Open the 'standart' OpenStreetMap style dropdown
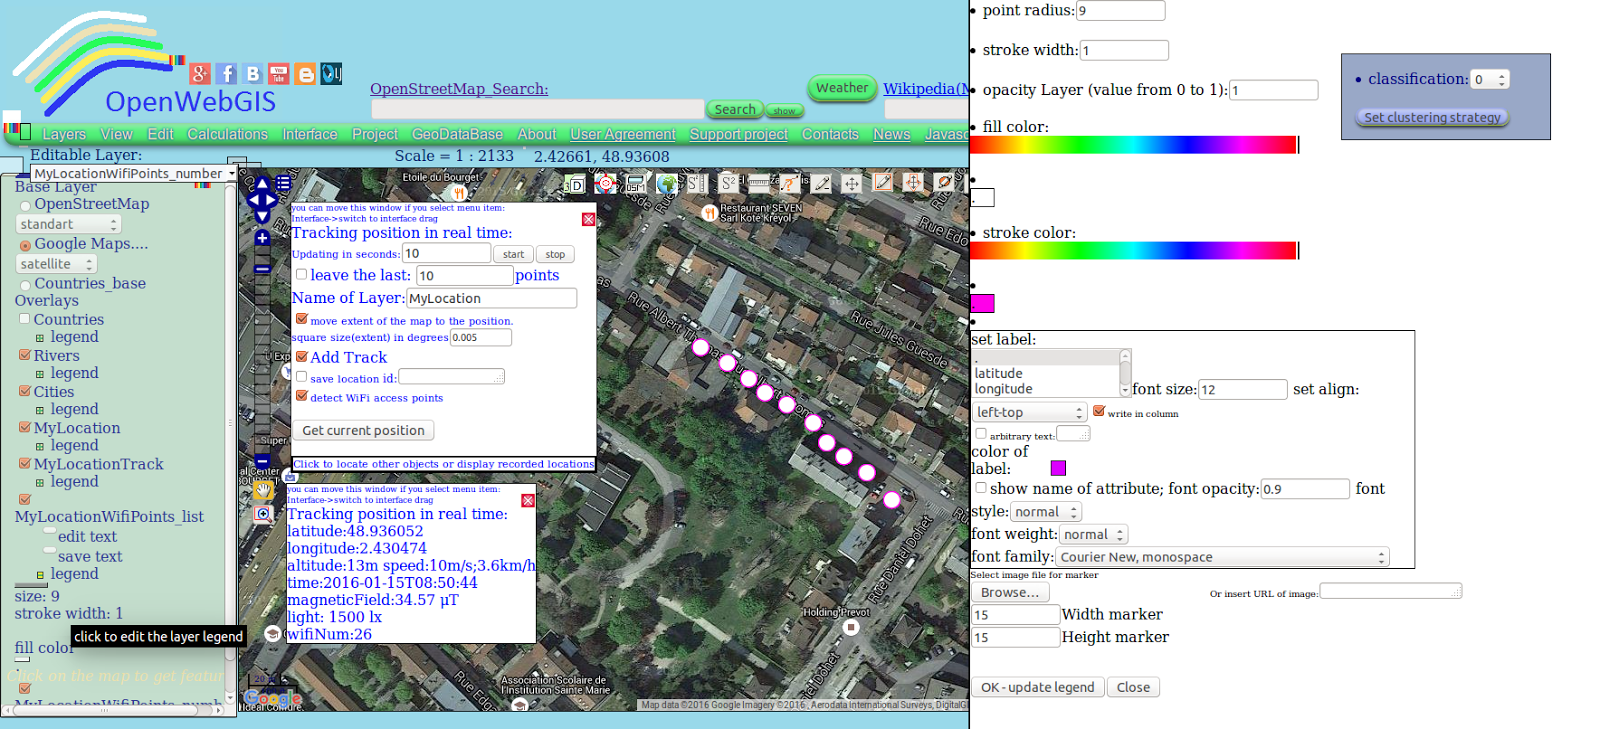This screenshot has height=729, width=1600. [68, 224]
